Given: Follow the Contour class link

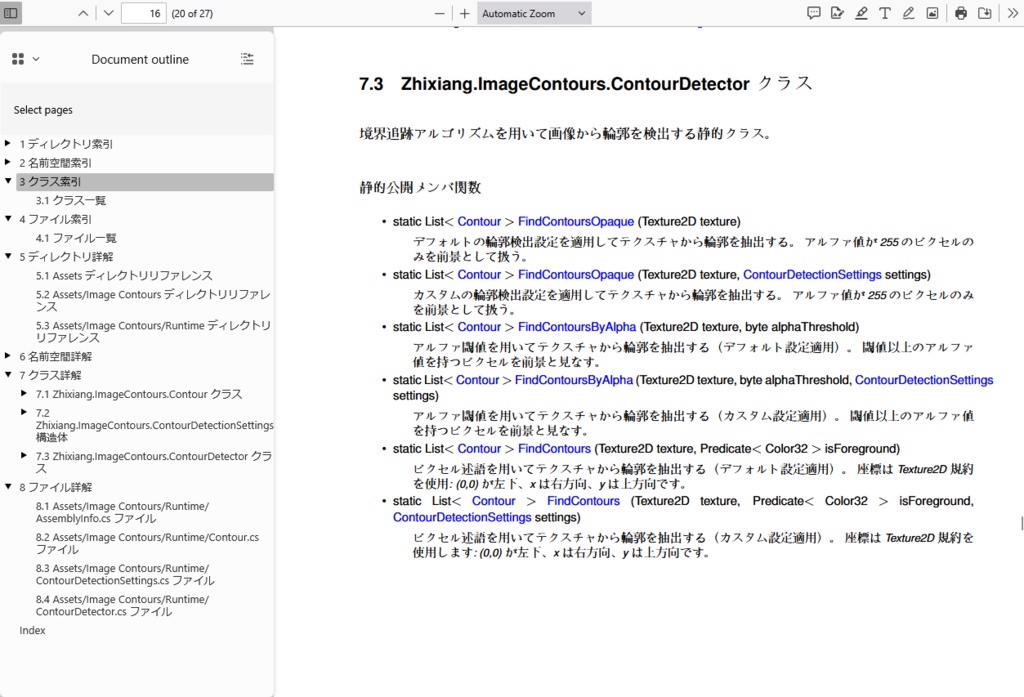Looking at the screenshot, I should tap(479, 221).
